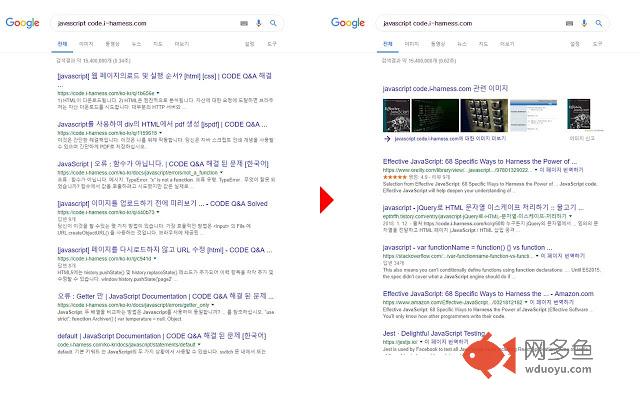The width and height of the screenshot is (640, 400).
Task: Expand the URL dropdown arrow of the getter_only result
Action: 213,305
